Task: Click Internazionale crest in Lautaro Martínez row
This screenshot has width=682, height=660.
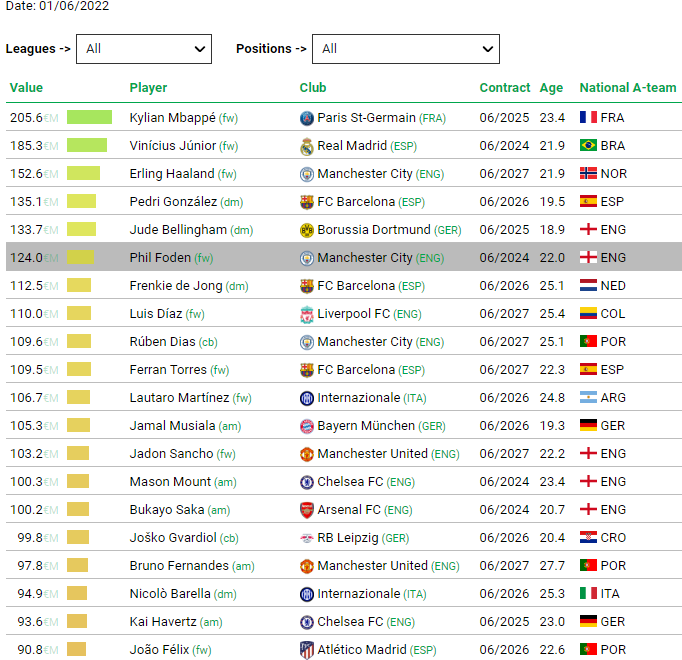Action: click(x=307, y=398)
